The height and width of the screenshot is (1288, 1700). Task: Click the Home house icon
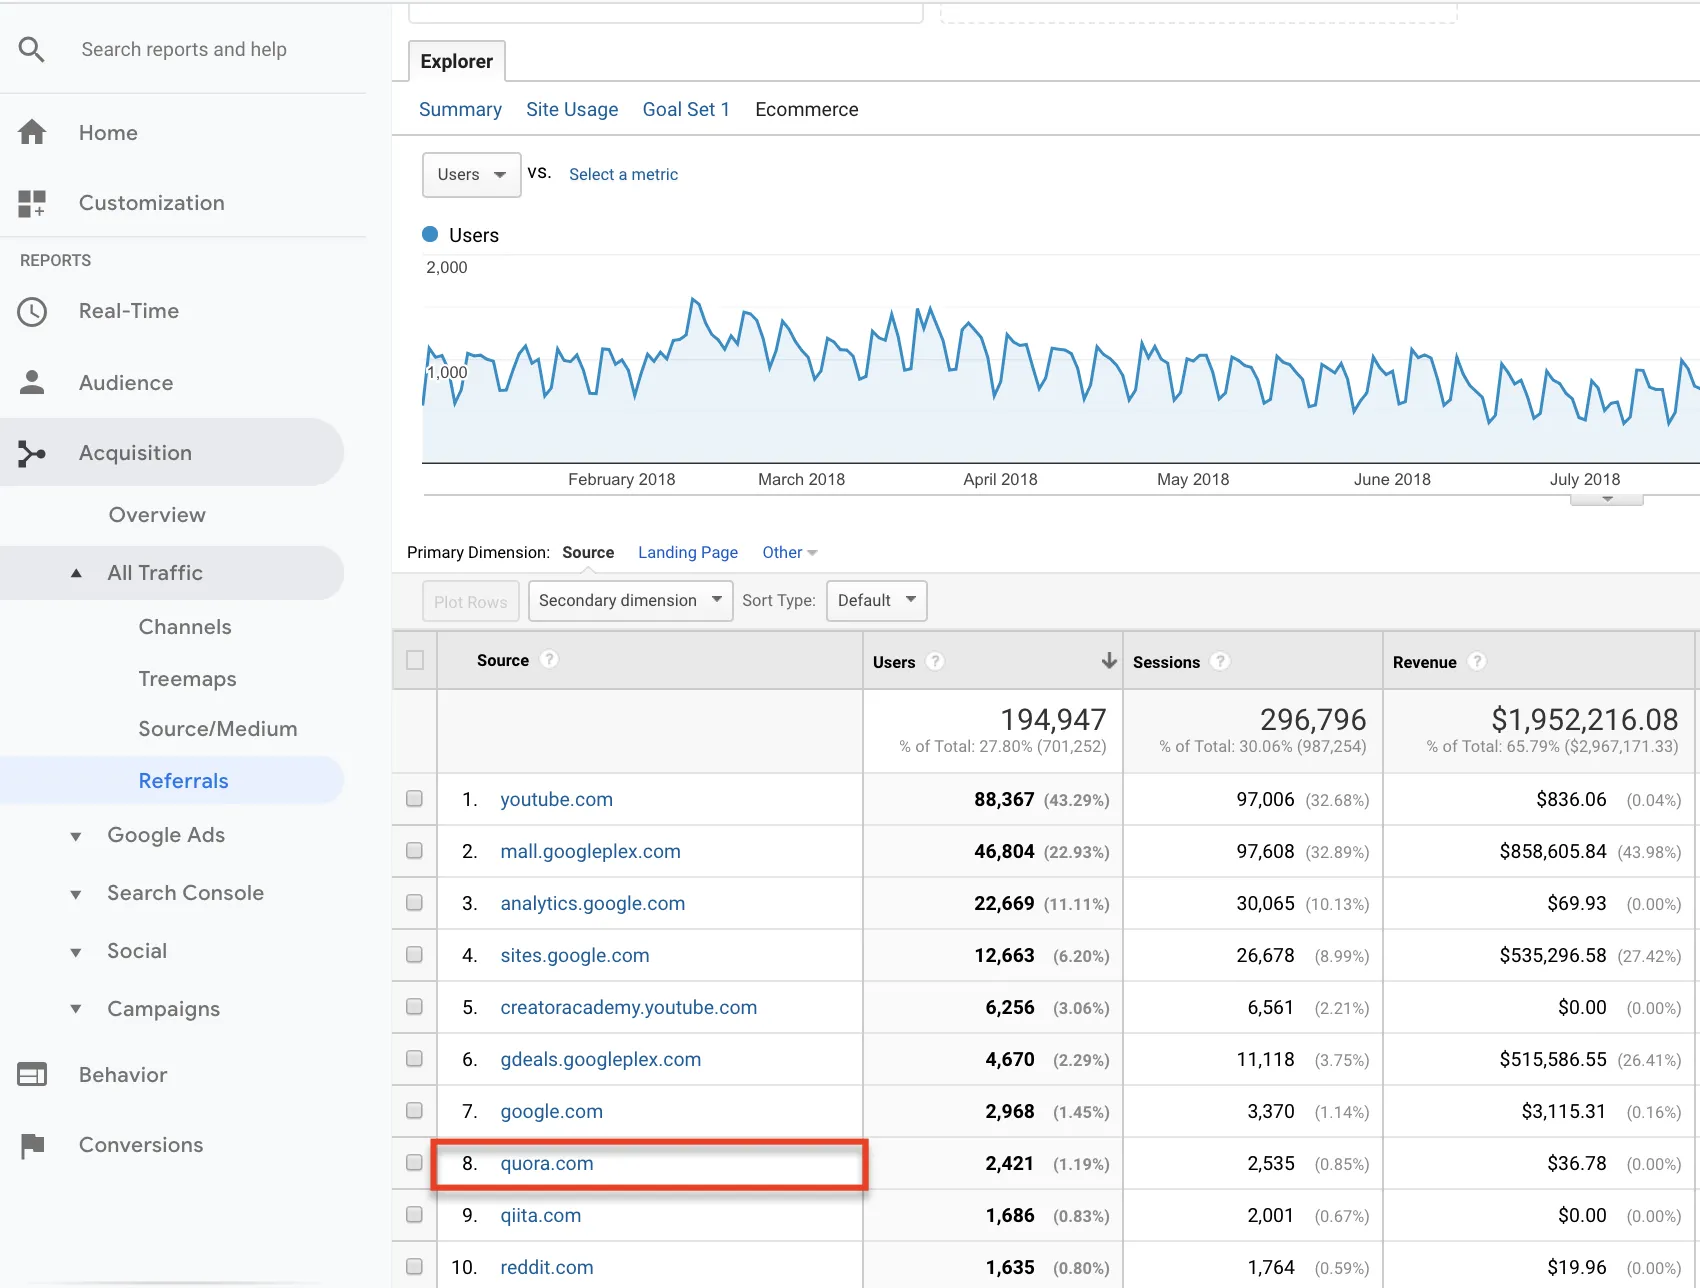pyautogui.click(x=32, y=132)
